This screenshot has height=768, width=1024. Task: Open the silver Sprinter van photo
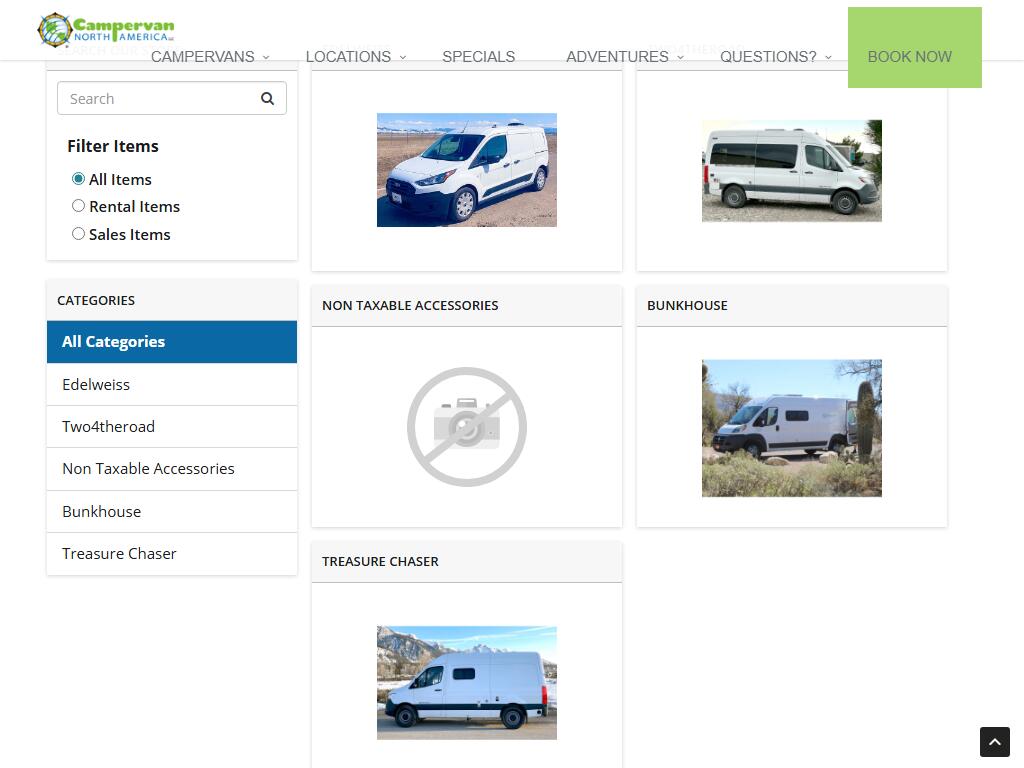[791, 171]
